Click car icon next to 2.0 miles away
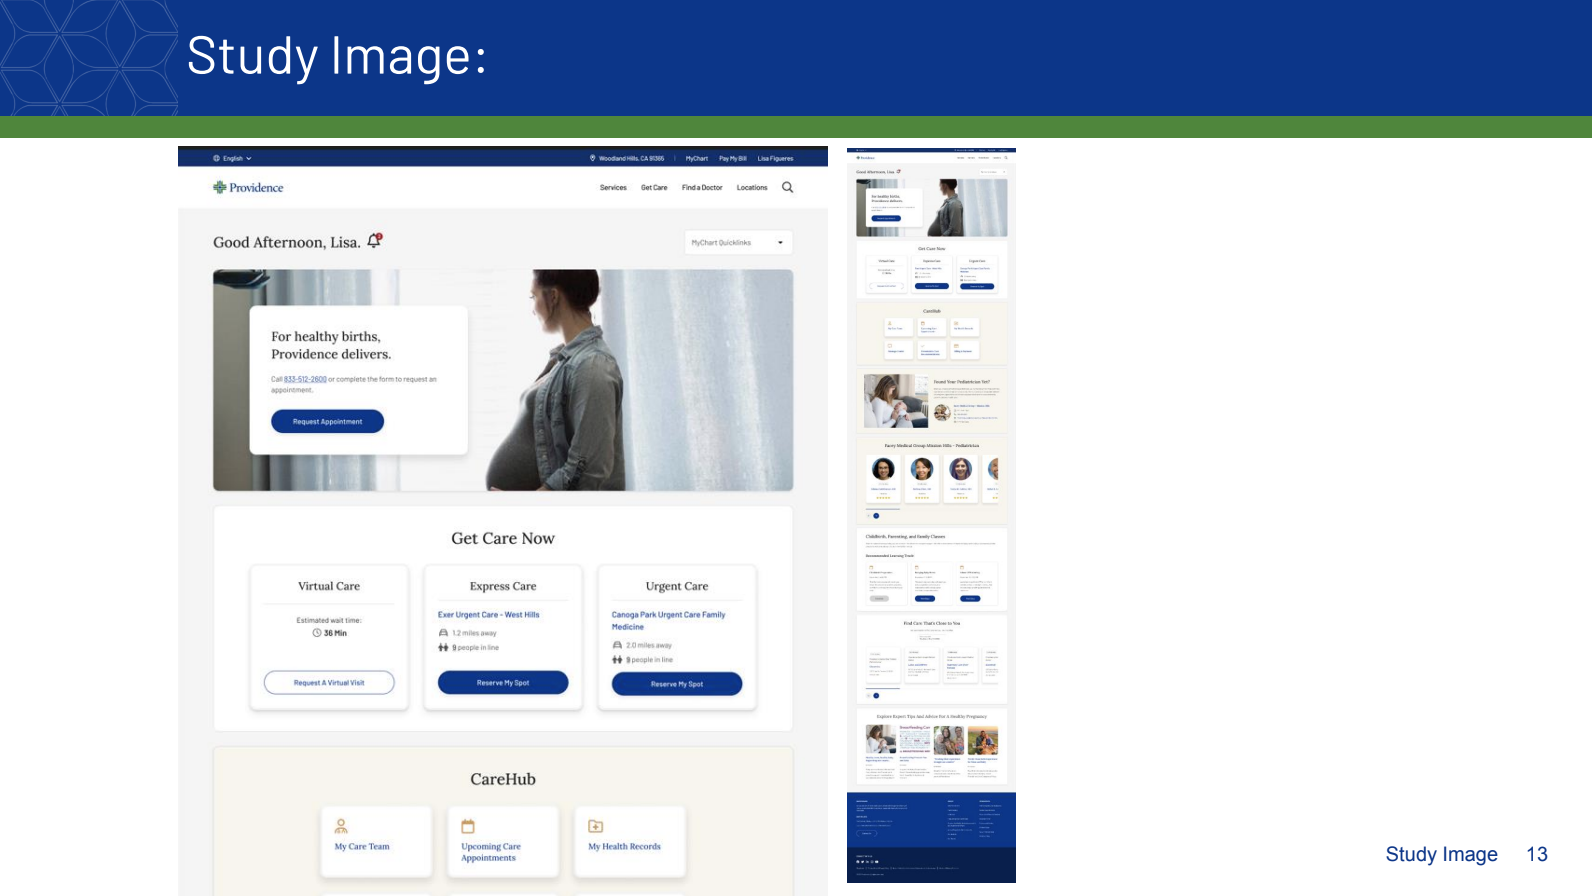This screenshot has width=1592, height=896. pos(617,645)
